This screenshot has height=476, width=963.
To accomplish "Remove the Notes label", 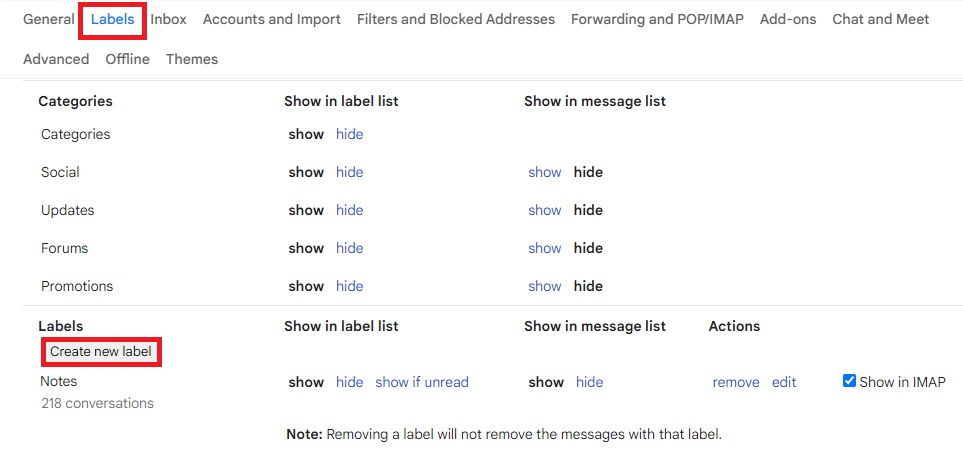I will [736, 382].
